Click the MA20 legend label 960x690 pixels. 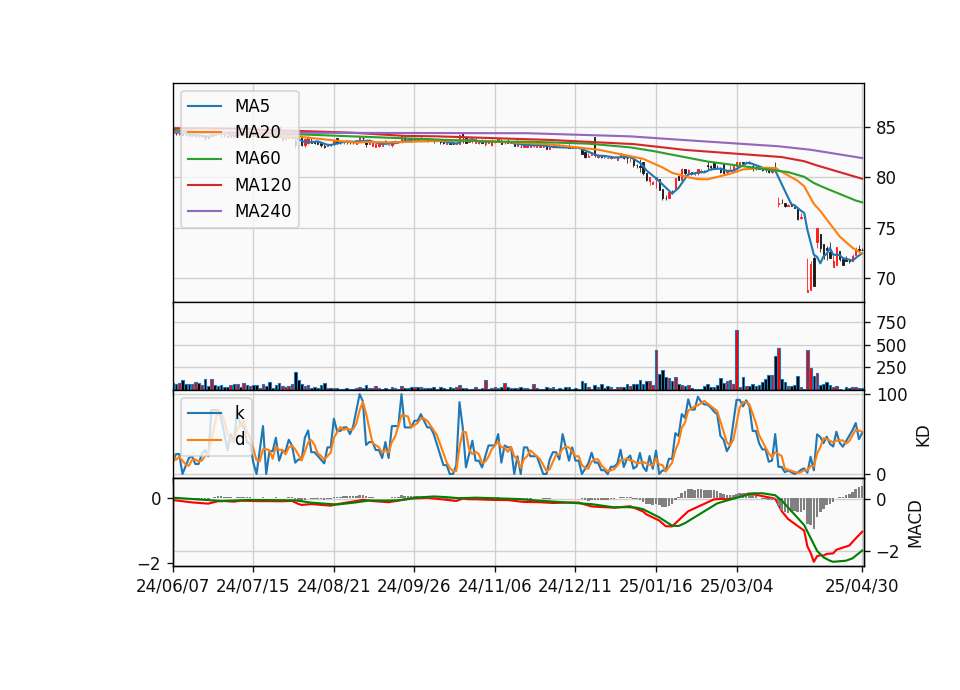[x=257, y=132]
